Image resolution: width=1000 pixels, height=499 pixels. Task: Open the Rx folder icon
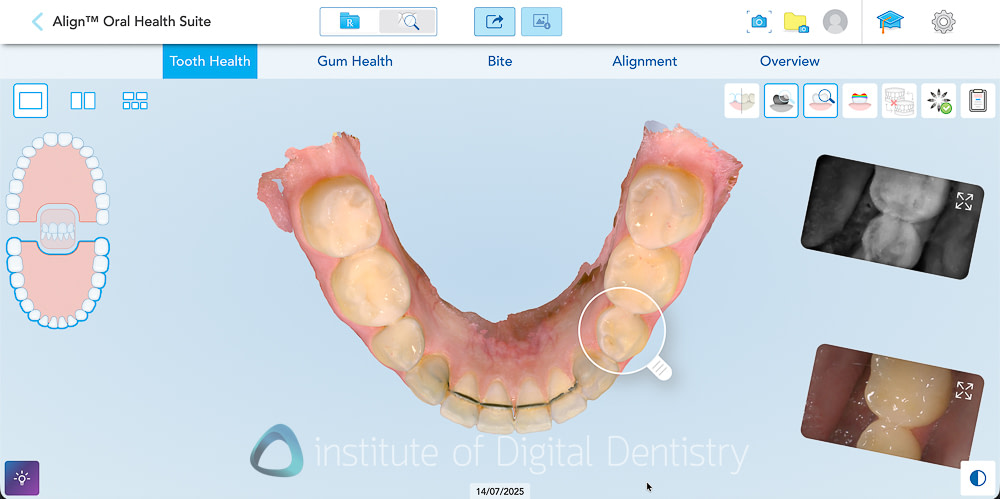click(x=349, y=22)
